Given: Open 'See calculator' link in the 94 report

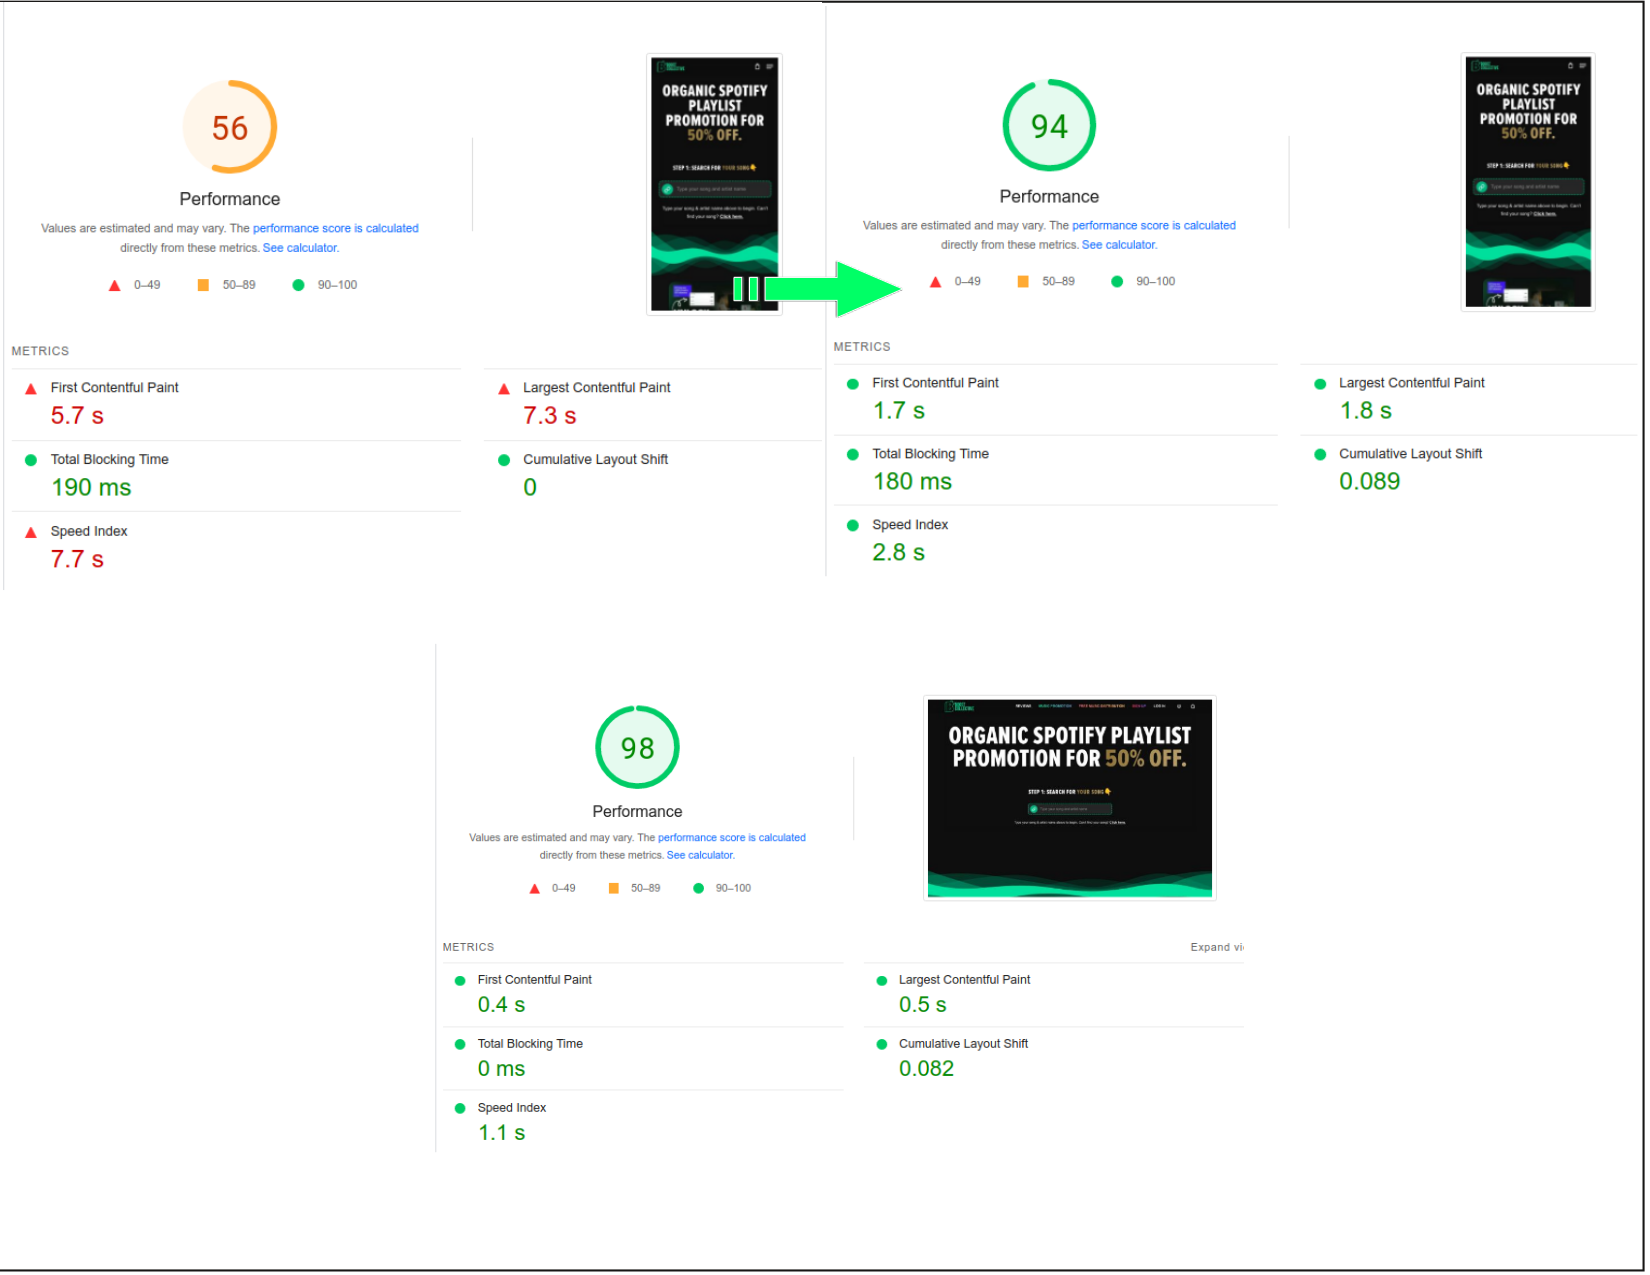Looking at the screenshot, I should (x=1119, y=245).
